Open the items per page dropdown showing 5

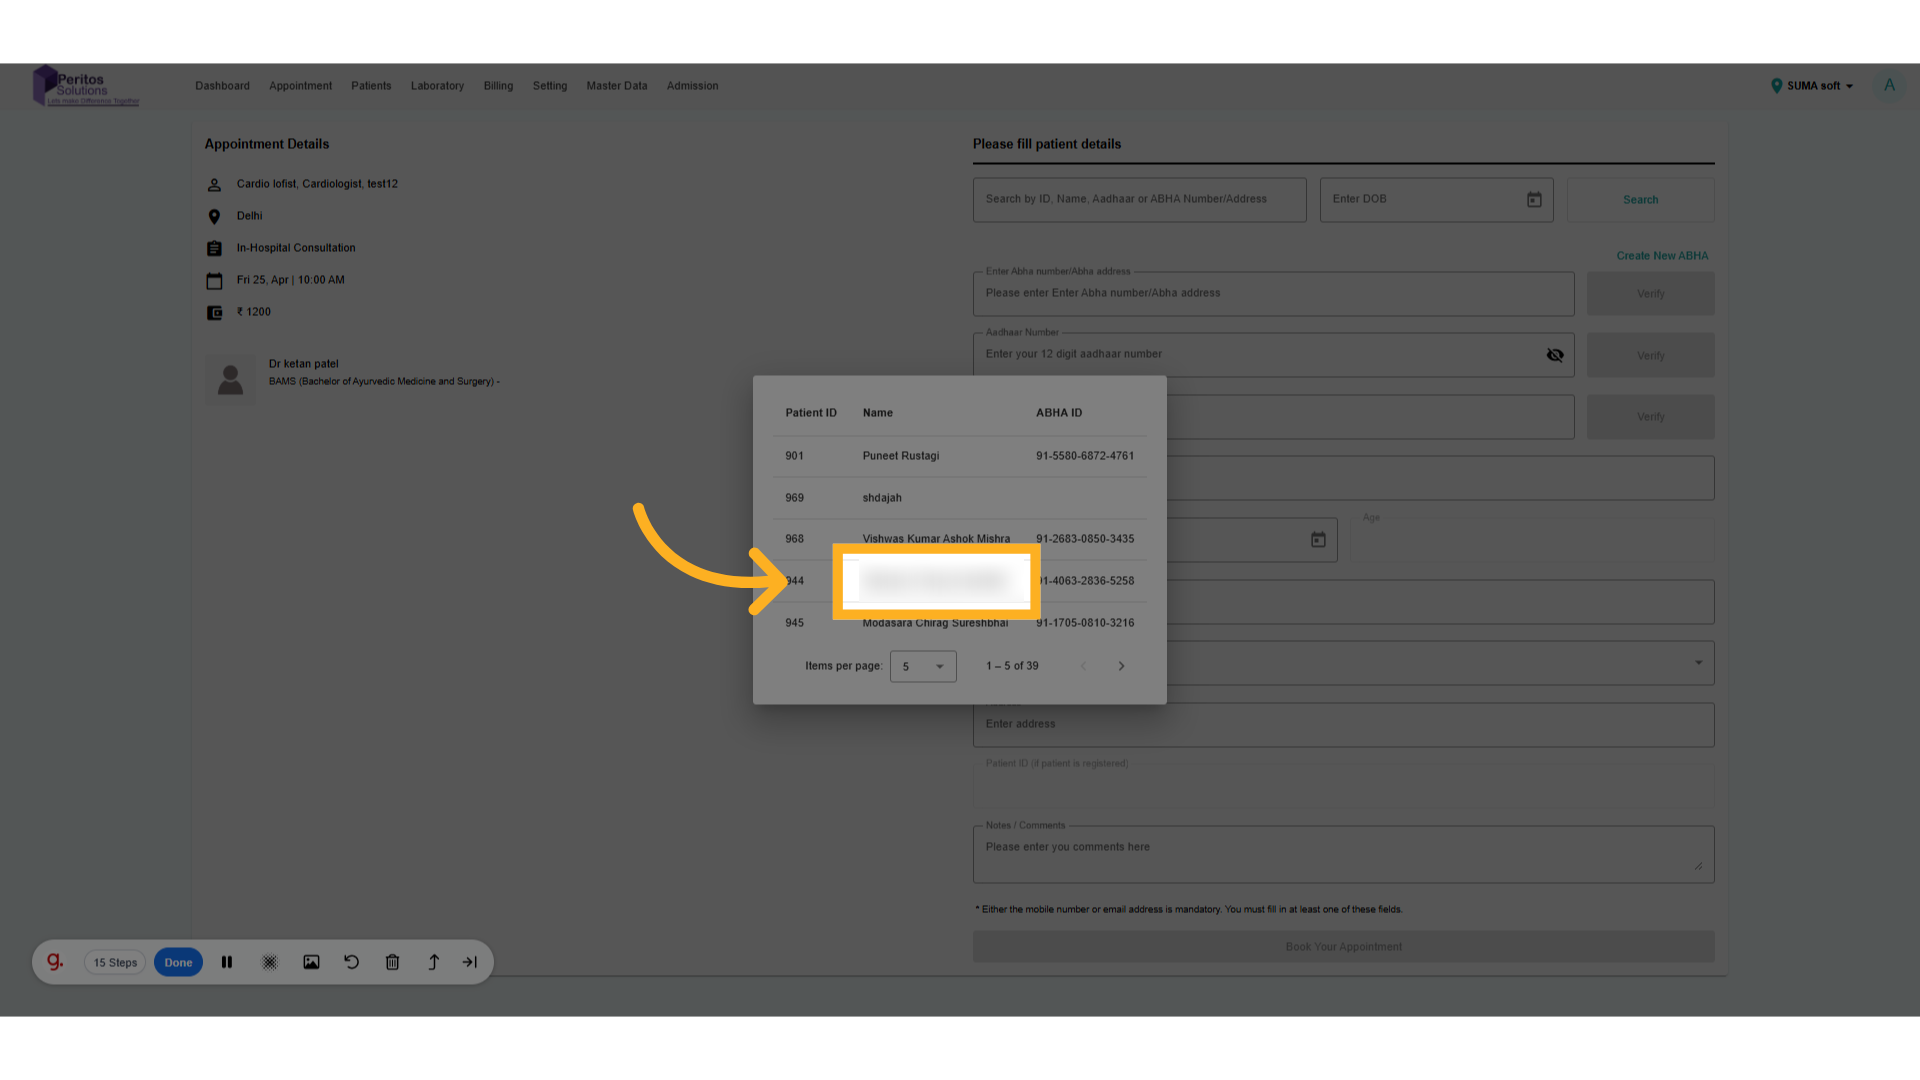coord(922,666)
